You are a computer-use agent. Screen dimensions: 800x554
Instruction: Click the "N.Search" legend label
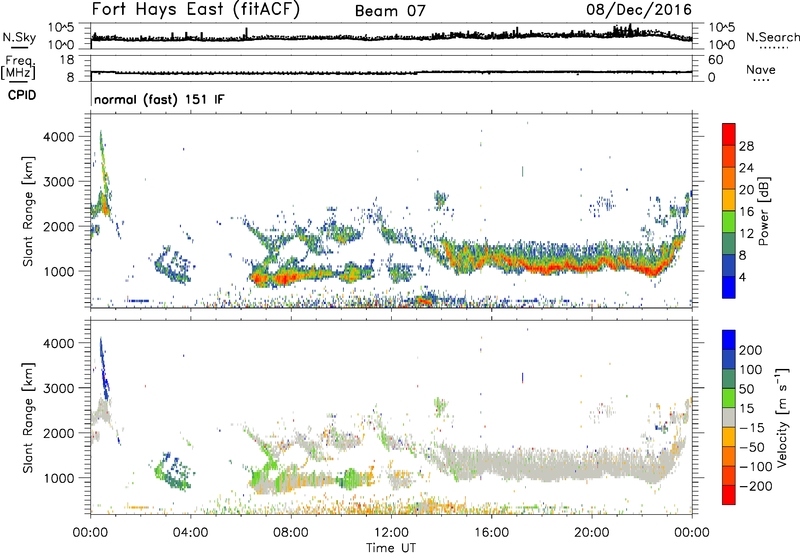(x=772, y=37)
